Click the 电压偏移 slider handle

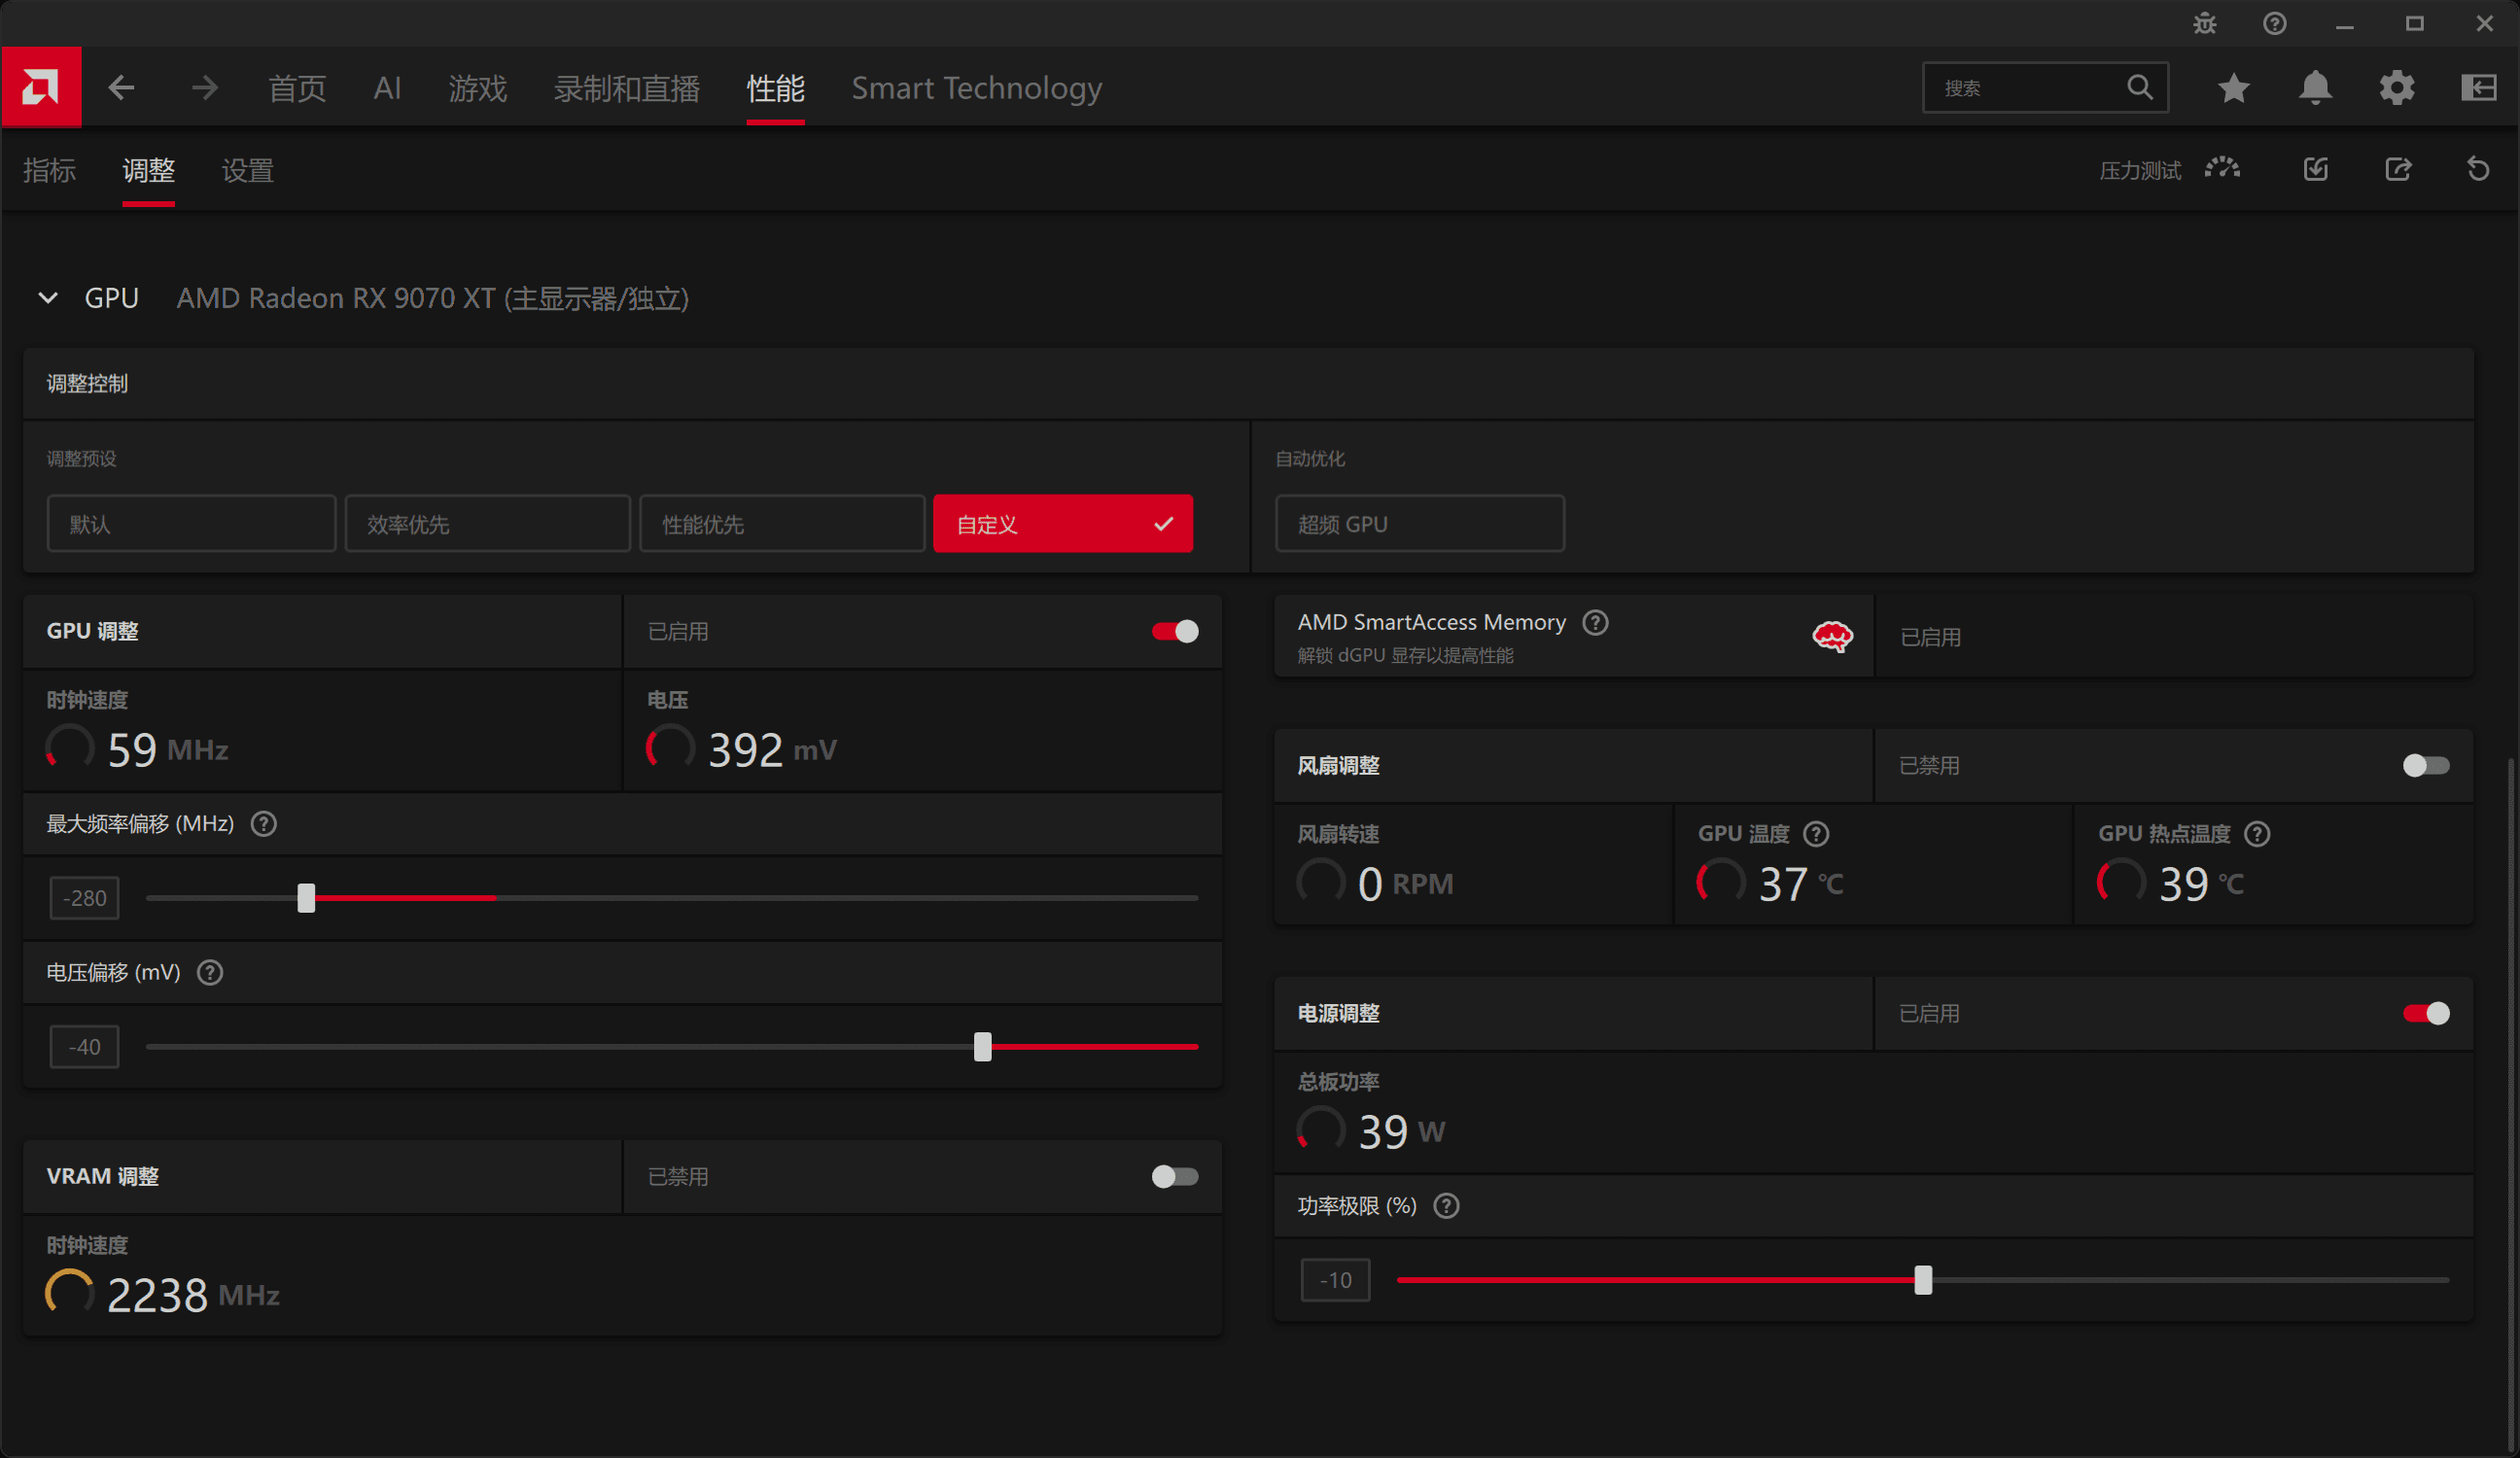pyautogui.click(x=983, y=1047)
